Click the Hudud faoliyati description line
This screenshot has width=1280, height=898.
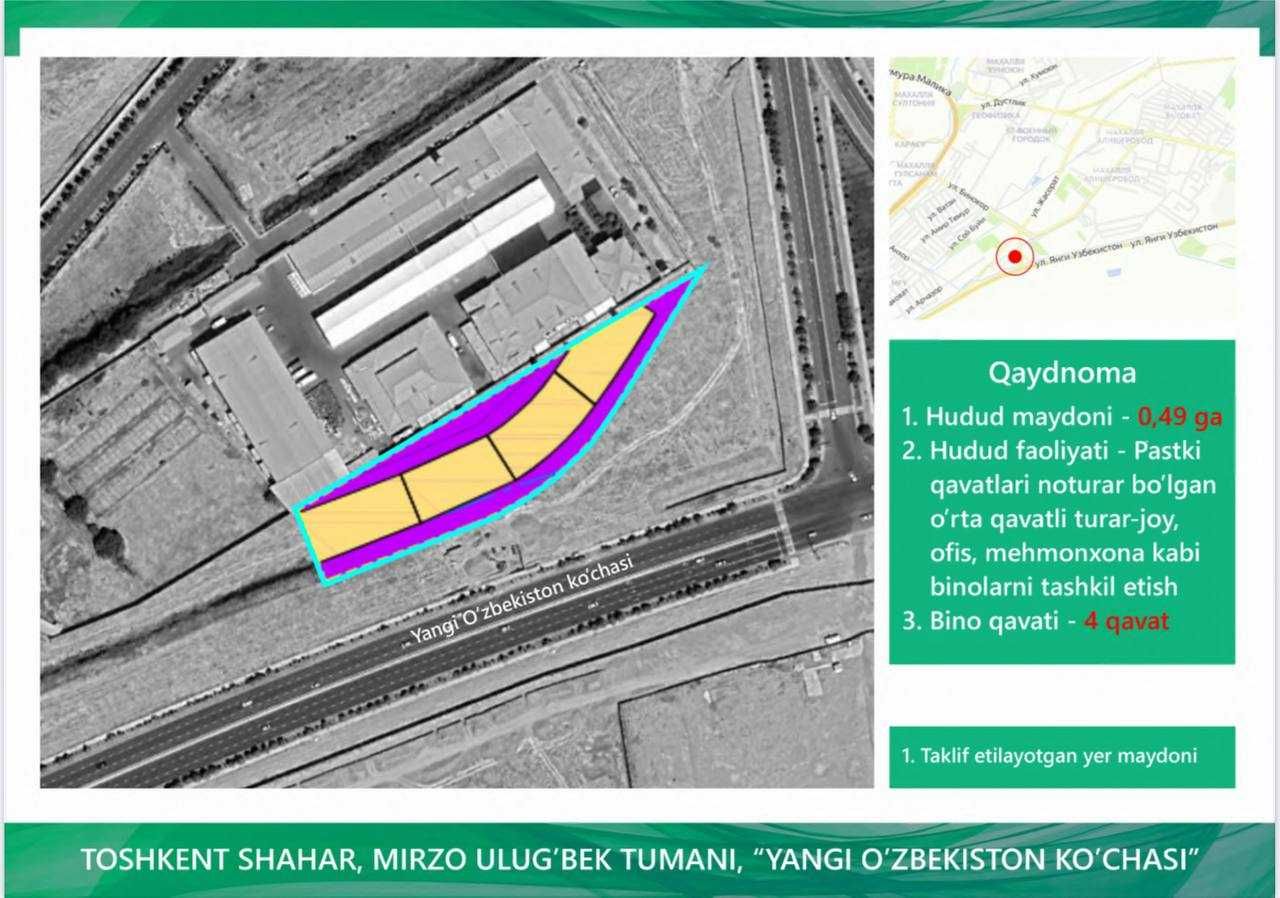(x=1060, y=450)
